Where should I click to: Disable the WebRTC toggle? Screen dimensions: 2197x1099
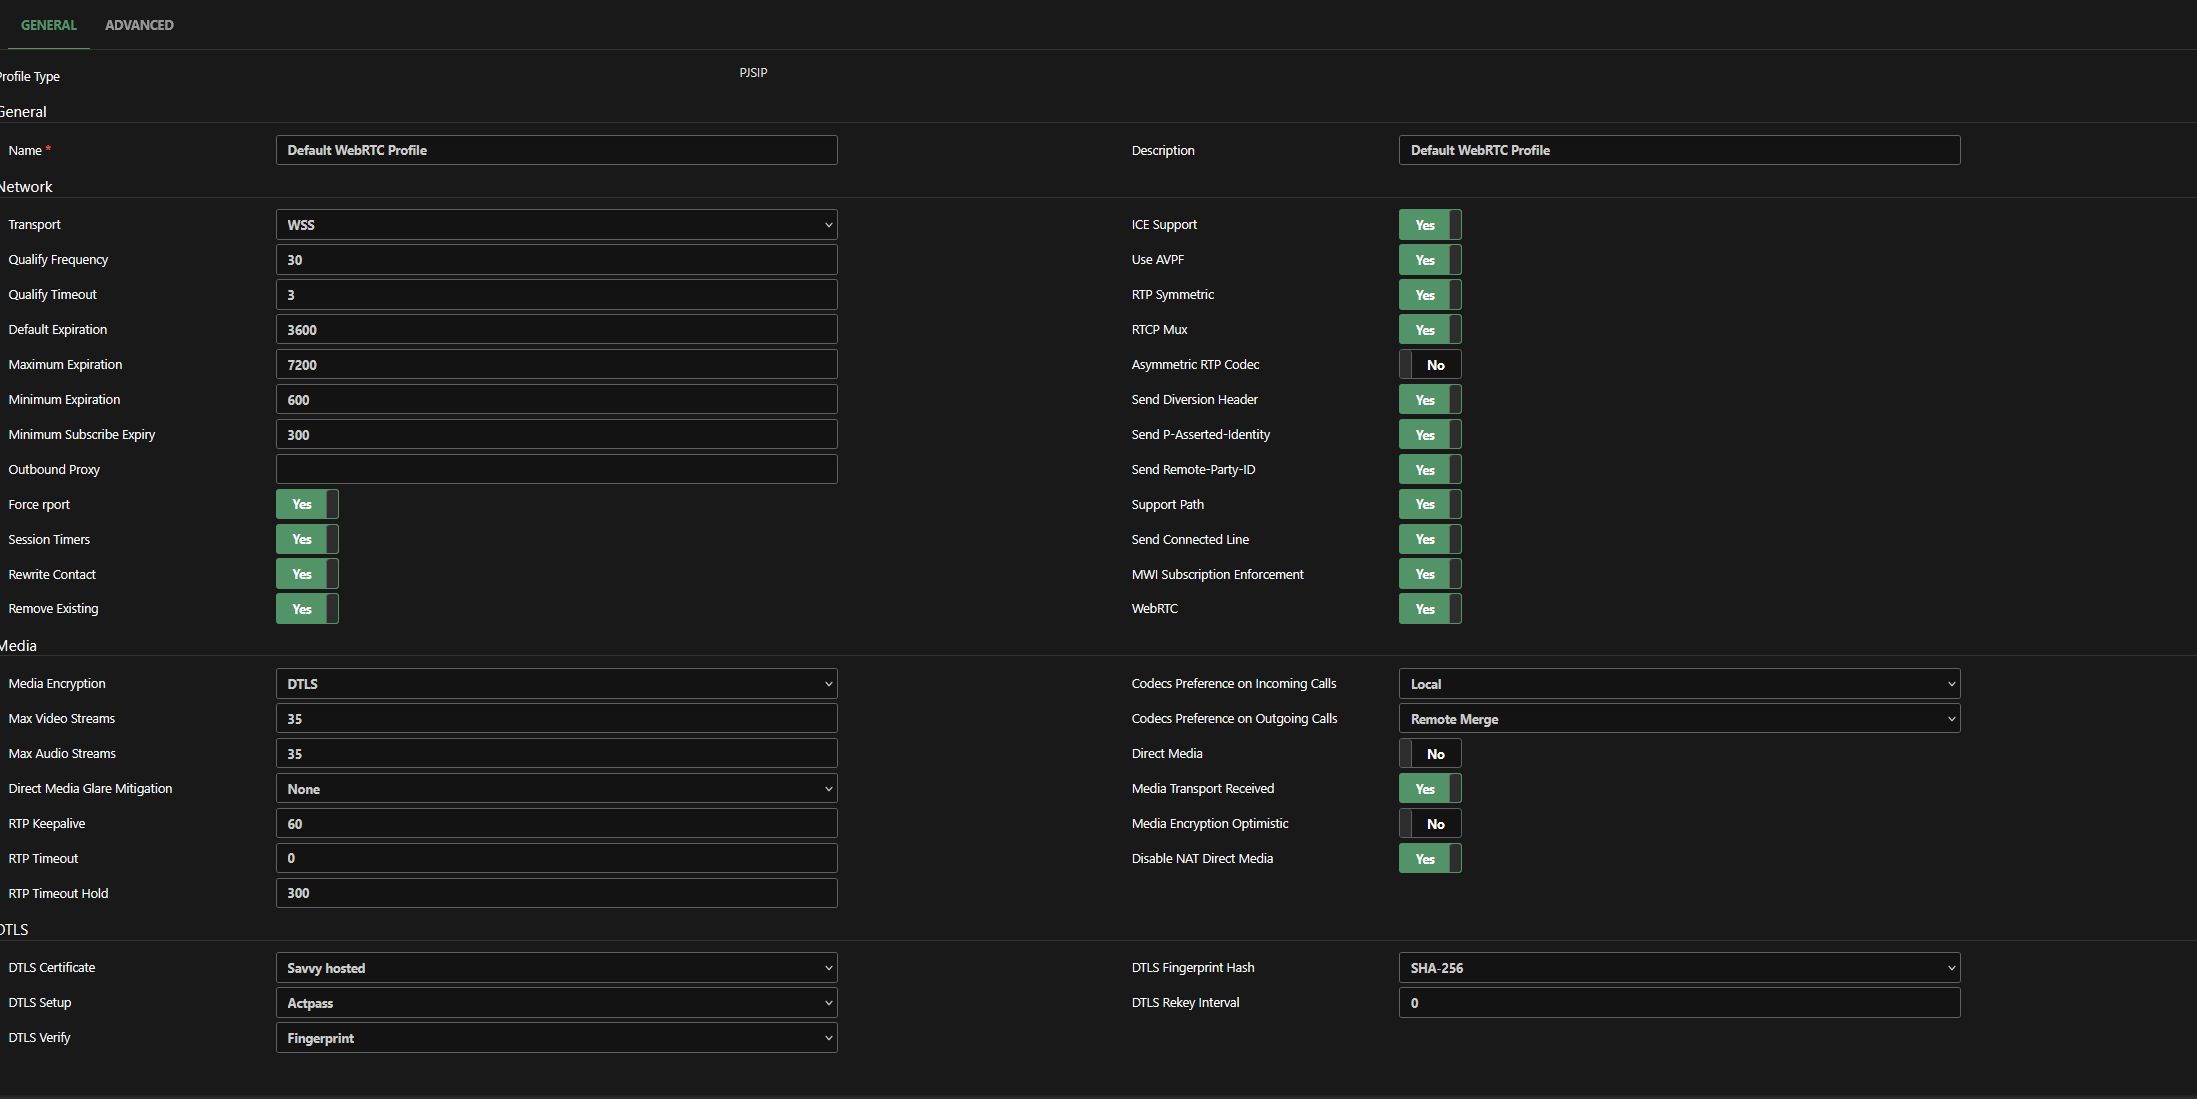point(1430,609)
